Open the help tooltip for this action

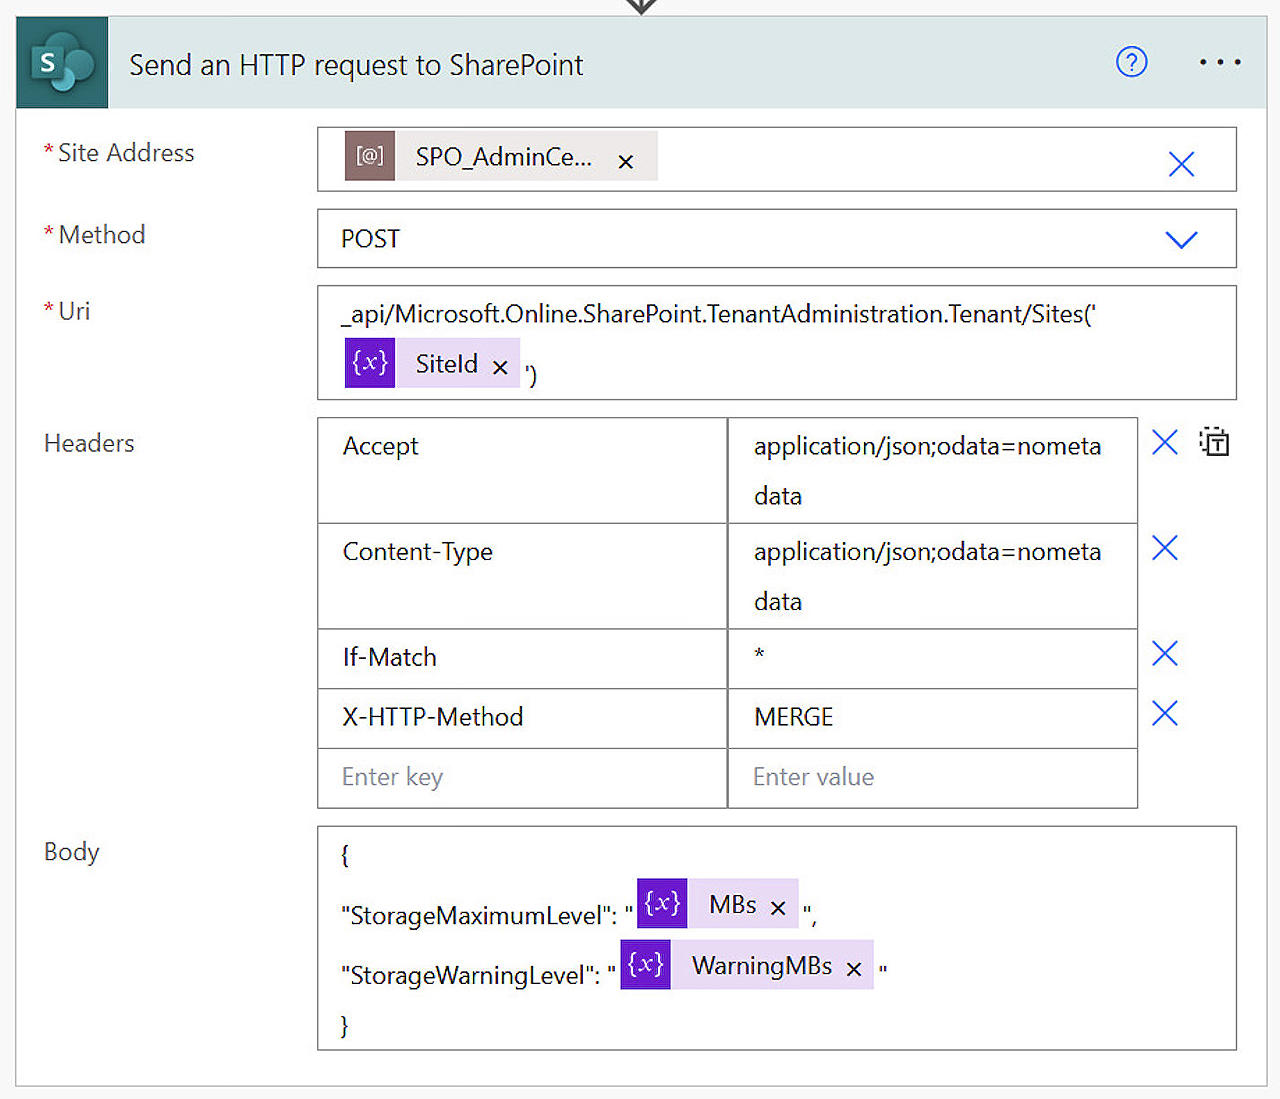tap(1131, 62)
